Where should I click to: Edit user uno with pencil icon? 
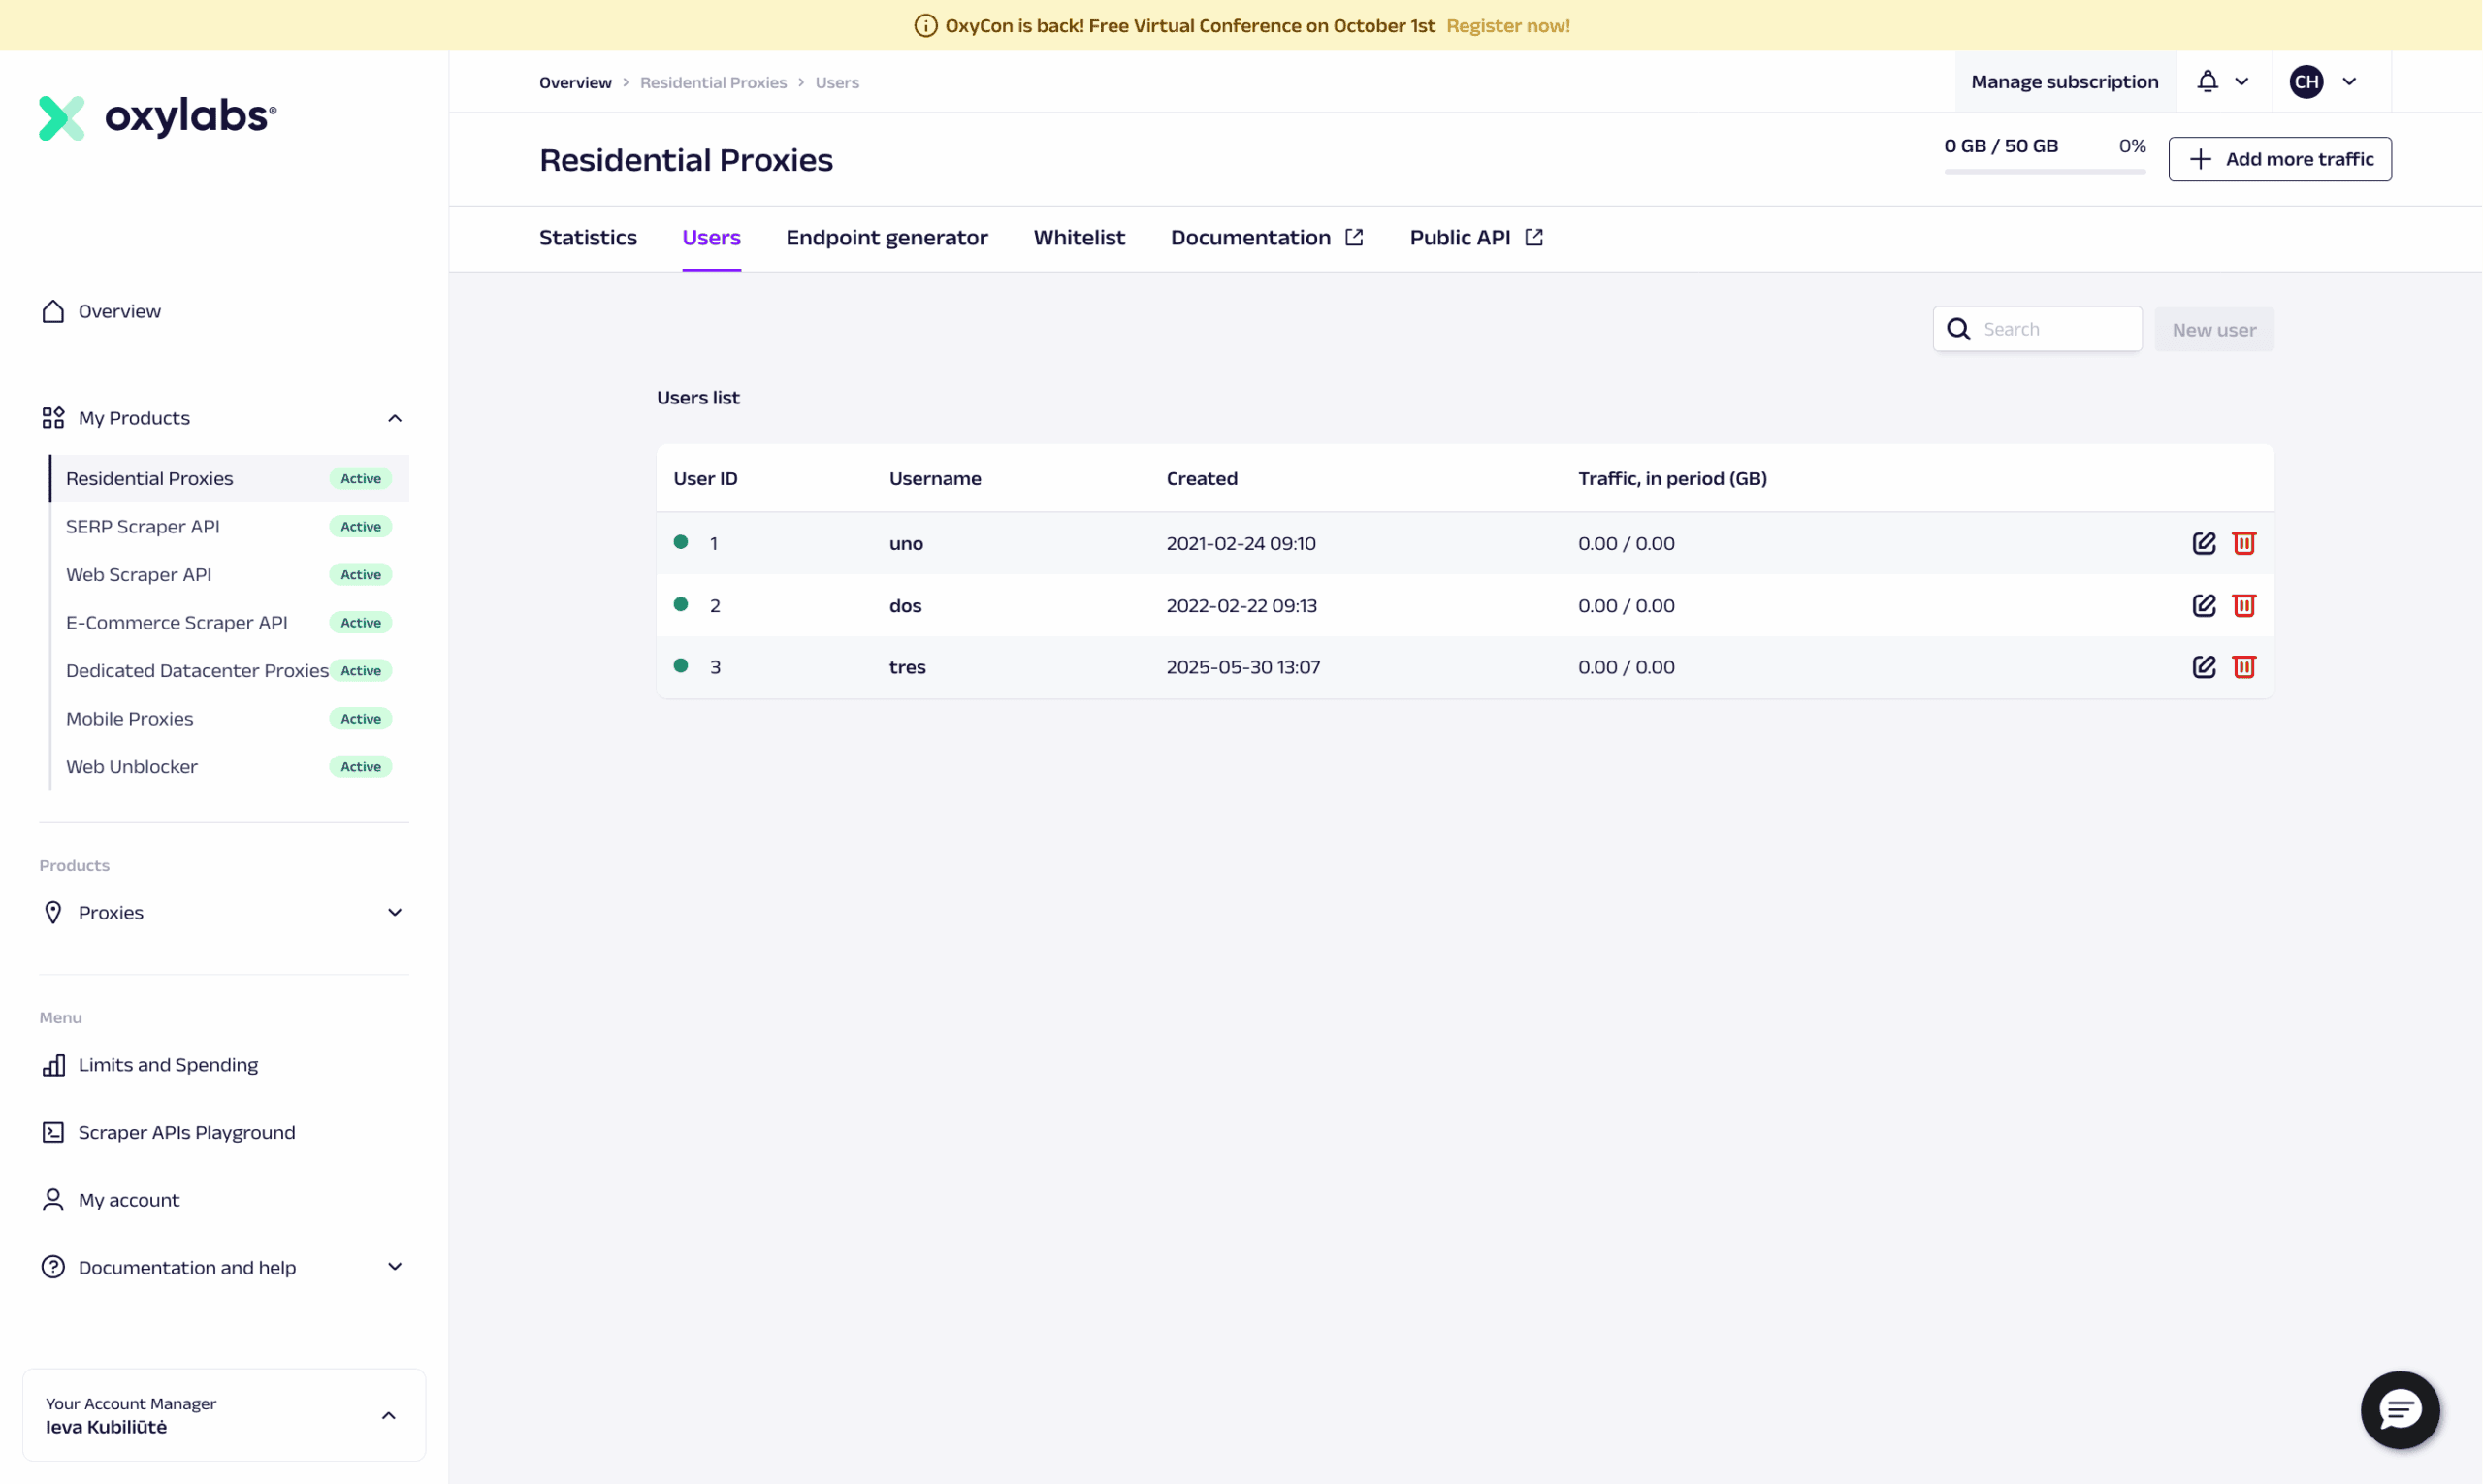pos(2204,543)
